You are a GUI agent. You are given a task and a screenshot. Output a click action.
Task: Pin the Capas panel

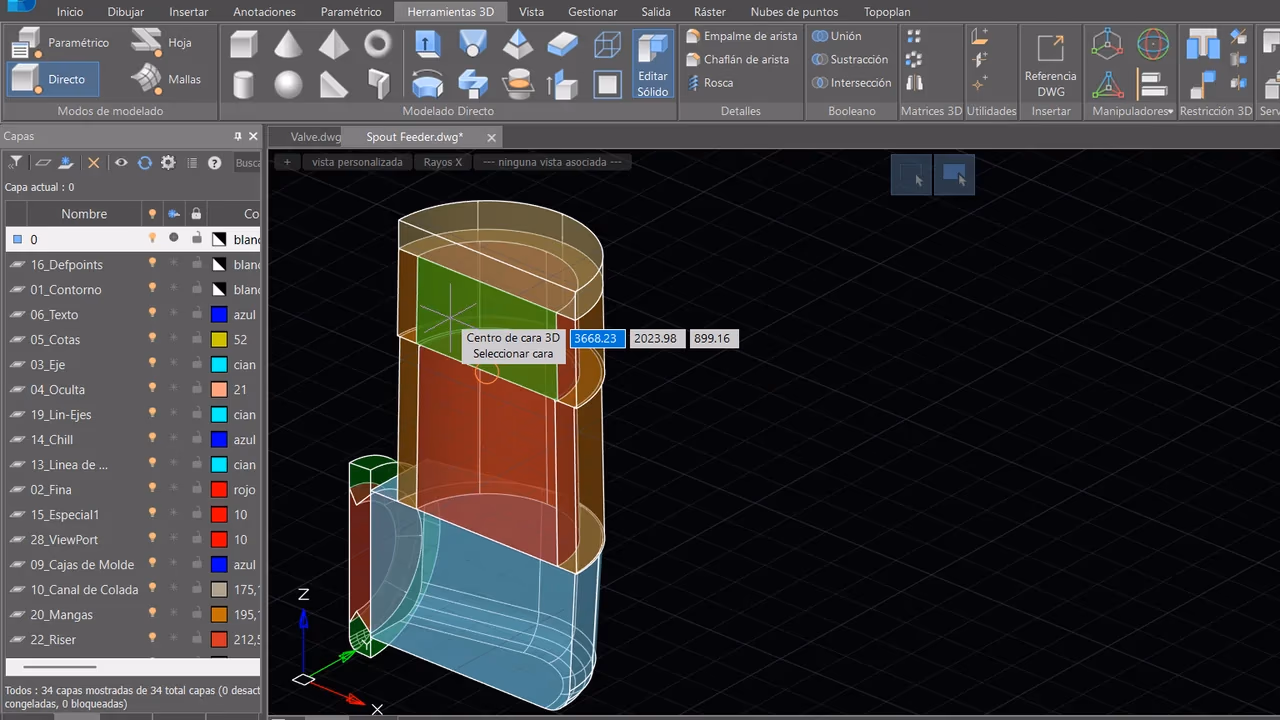[x=238, y=136]
